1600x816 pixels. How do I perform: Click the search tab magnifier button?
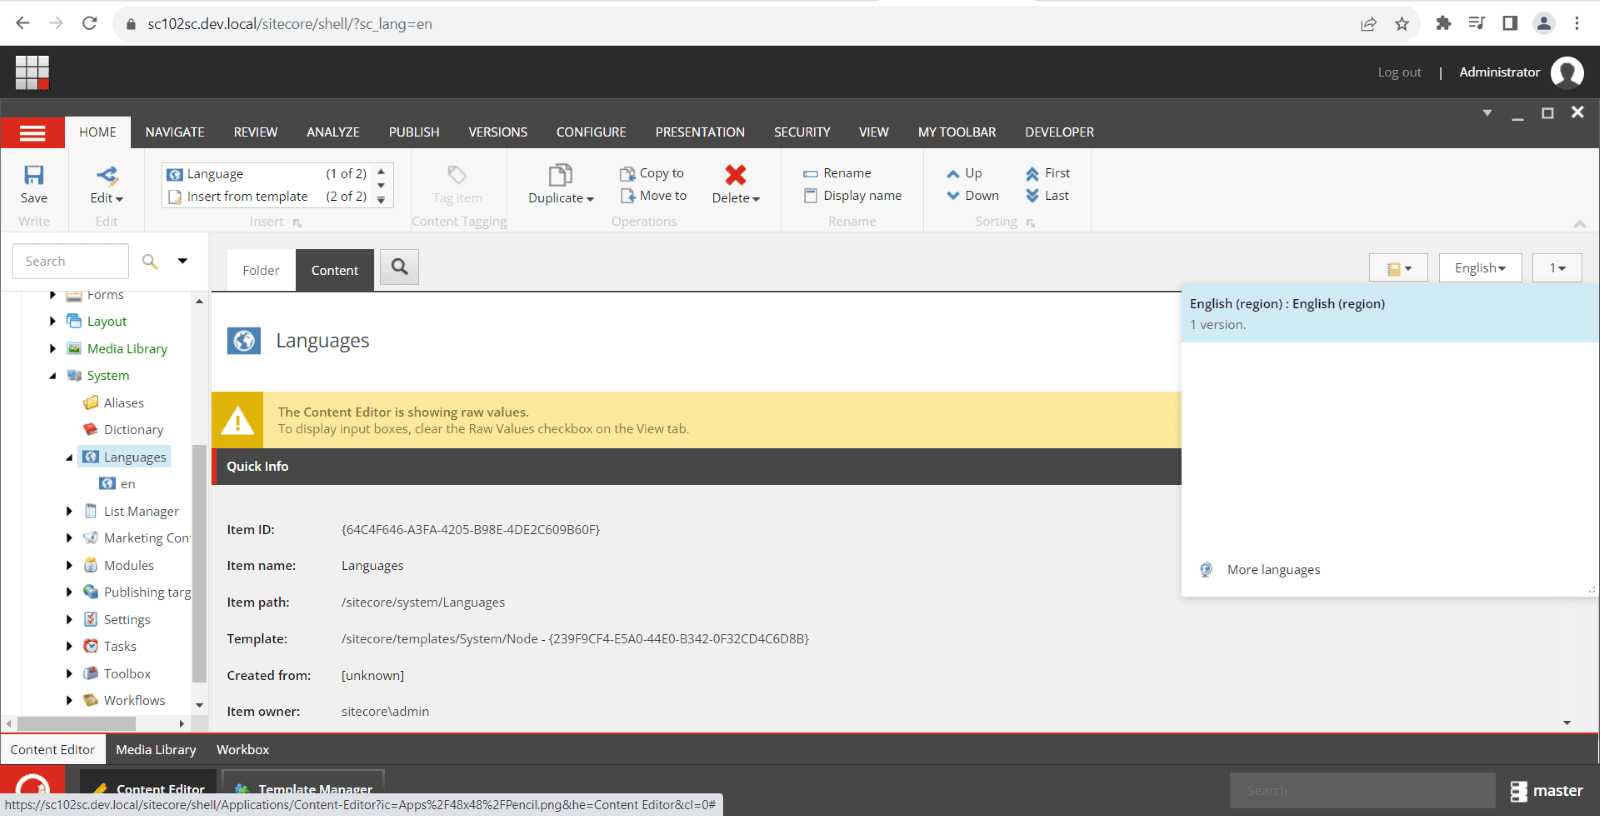[x=399, y=267]
